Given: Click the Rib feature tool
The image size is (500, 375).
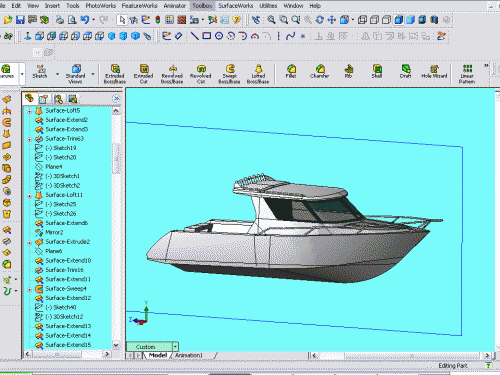Looking at the screenshot, I should (x=348, y=71).
